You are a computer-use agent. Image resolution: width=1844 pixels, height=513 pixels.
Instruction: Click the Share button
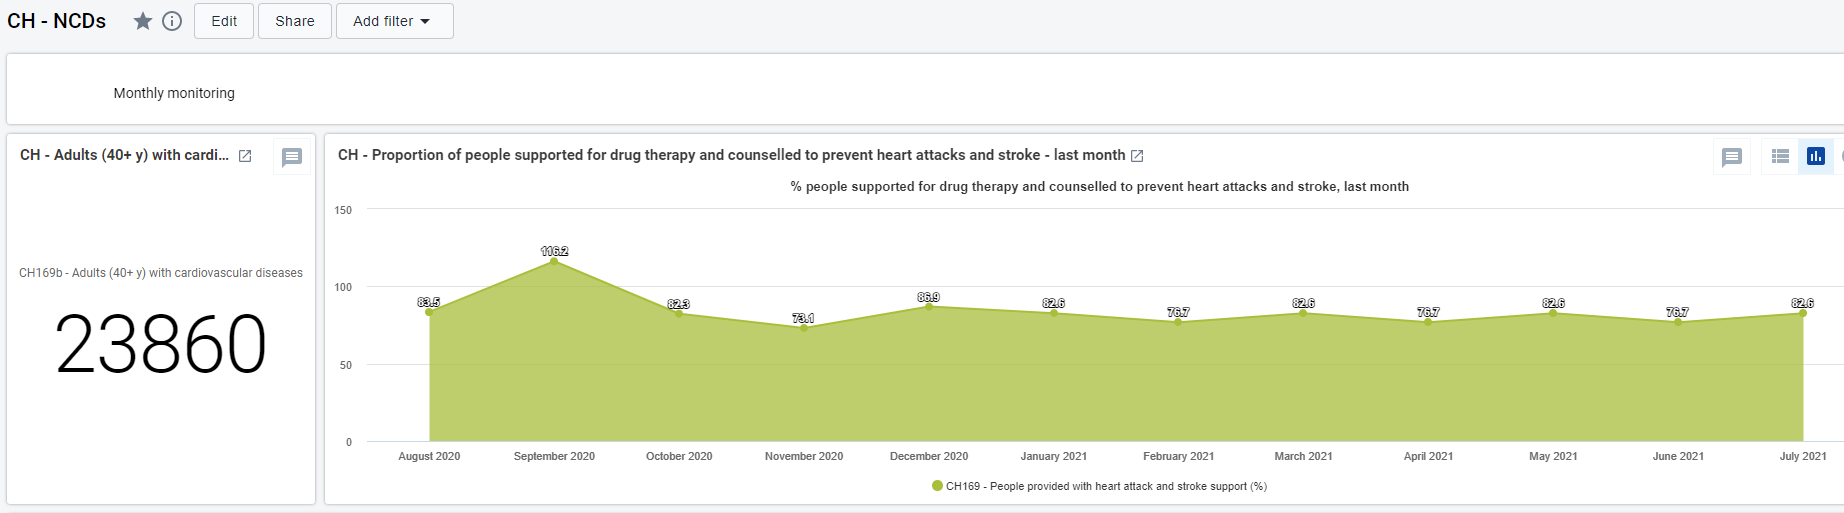pos(295,21)
